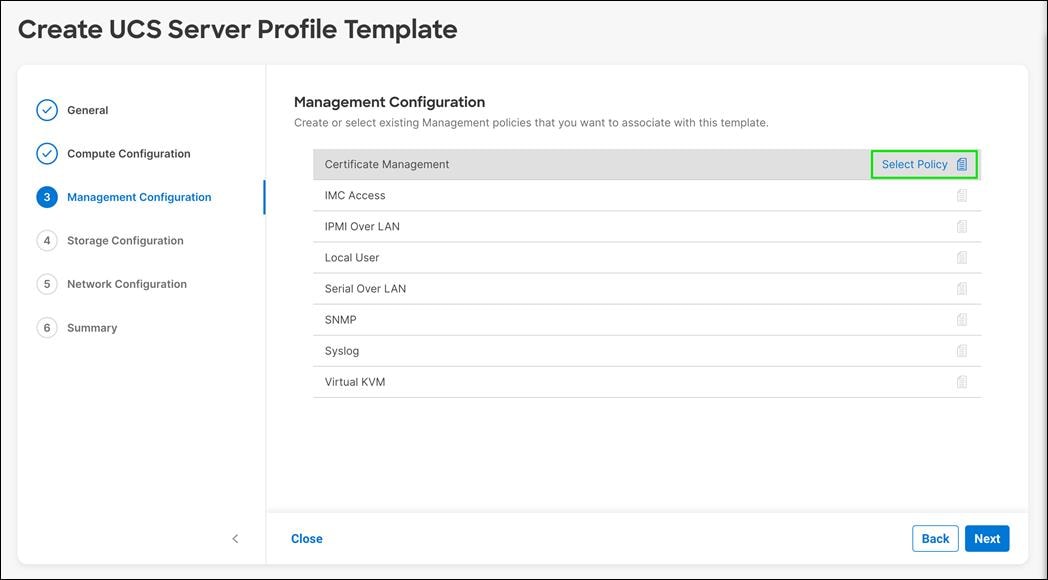Switch to the Network Configuration step

pos(126,283)
